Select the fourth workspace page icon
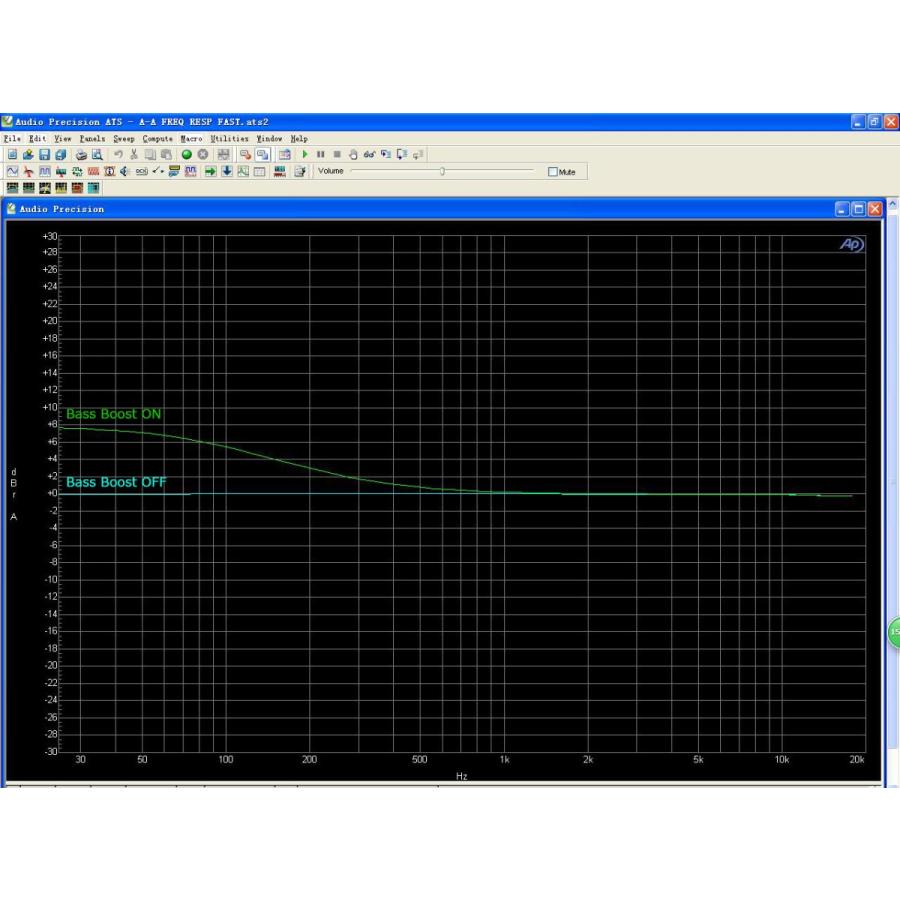This screenshot has width=900, height=900. tap(61, 188)
